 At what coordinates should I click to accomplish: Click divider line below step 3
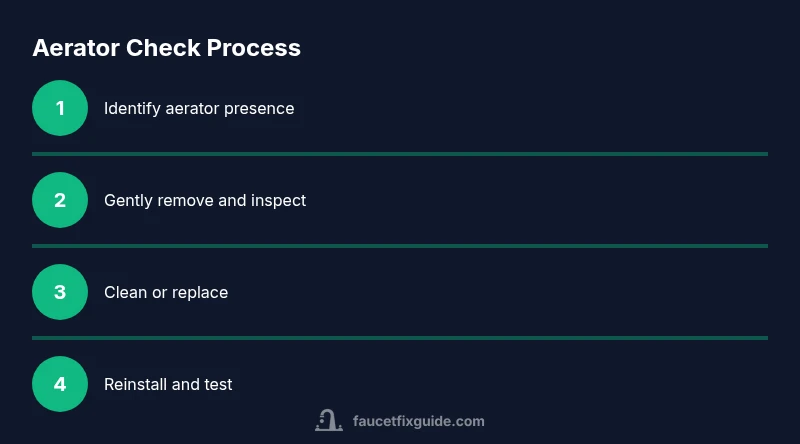coord(400,338)
